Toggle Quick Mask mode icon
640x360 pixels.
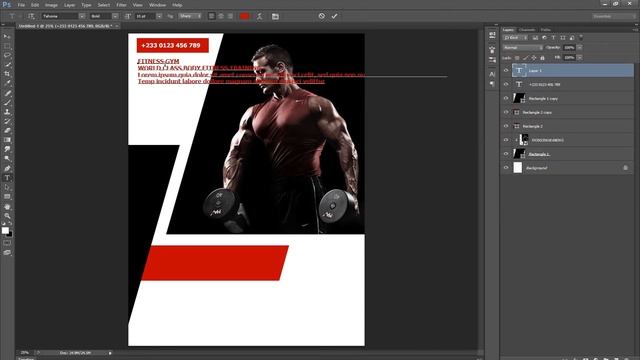7,243
